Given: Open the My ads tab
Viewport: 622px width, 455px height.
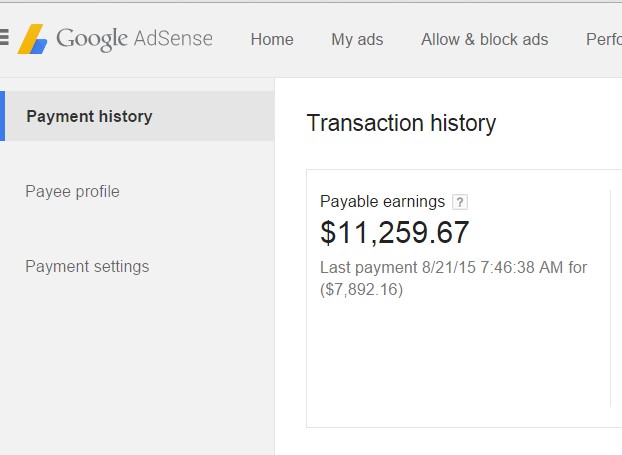Looking at the screenshot, I should [357, 40].
